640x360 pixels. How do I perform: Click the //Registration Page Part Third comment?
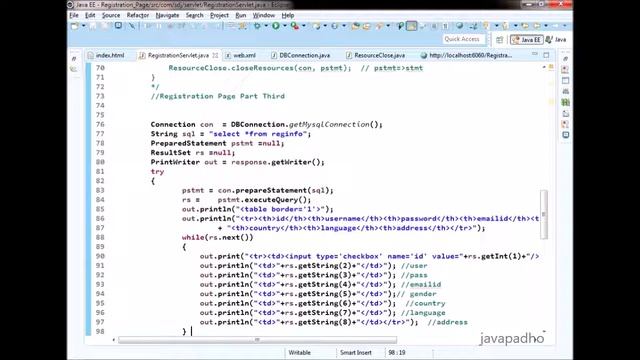(x=218, y=96)
